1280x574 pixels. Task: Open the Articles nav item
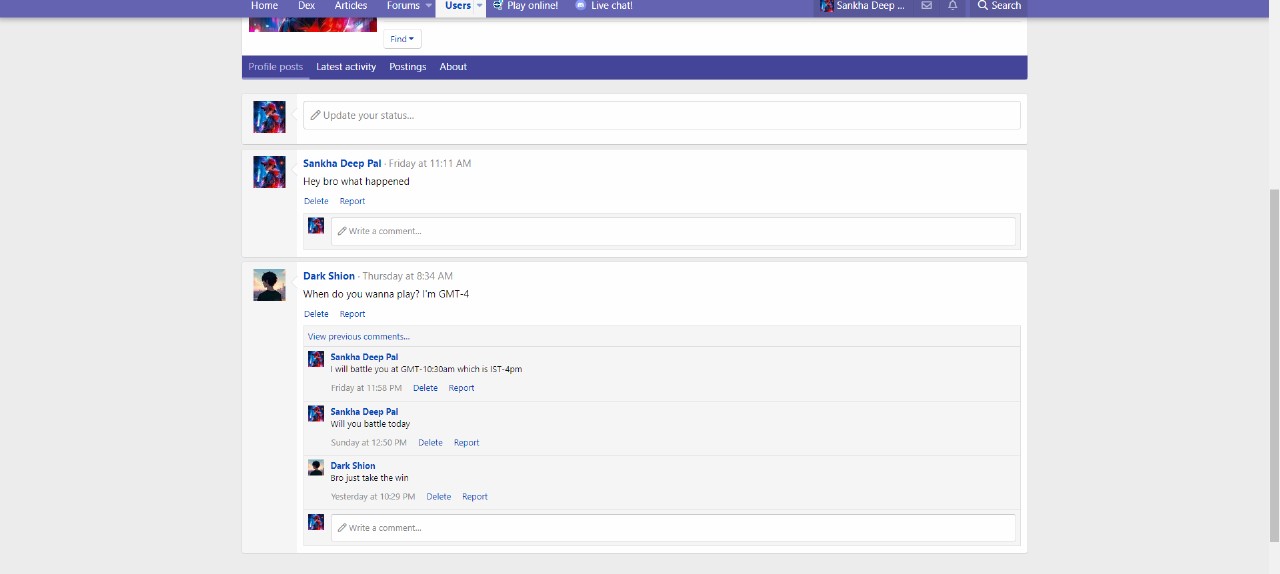click(x=351, y=6)
